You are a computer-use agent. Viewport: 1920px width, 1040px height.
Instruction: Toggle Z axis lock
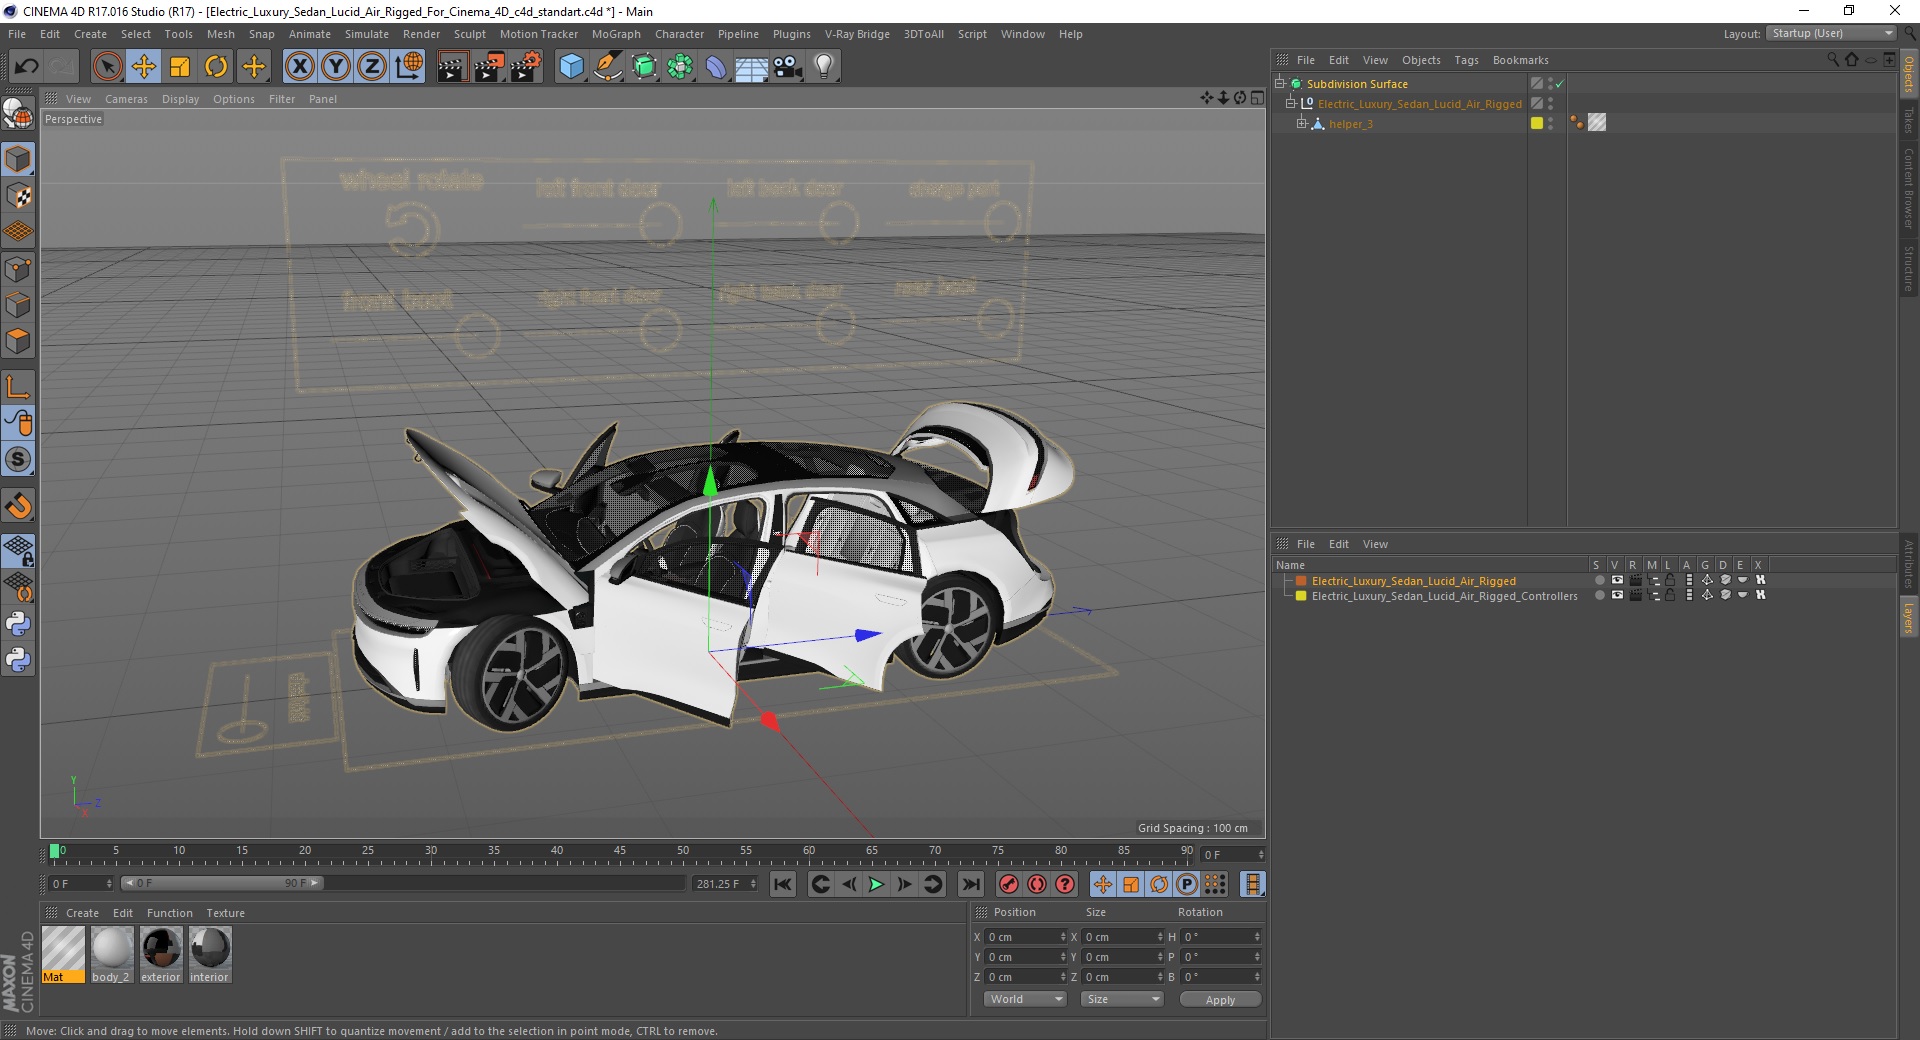(x=372, y=67)
